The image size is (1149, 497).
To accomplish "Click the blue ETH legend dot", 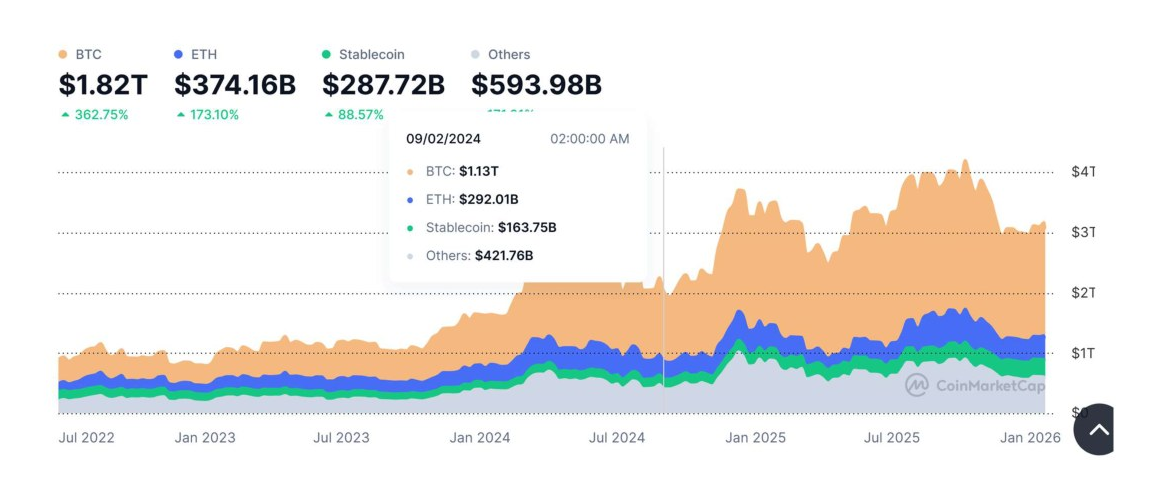I will [x=178, y=54].
